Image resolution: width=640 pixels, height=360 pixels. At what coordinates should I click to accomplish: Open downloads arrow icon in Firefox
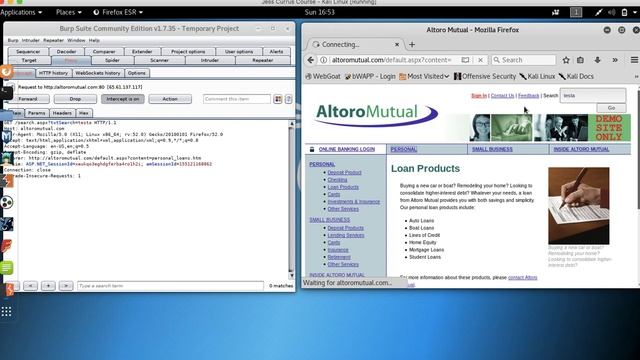[x=598, y=60]
